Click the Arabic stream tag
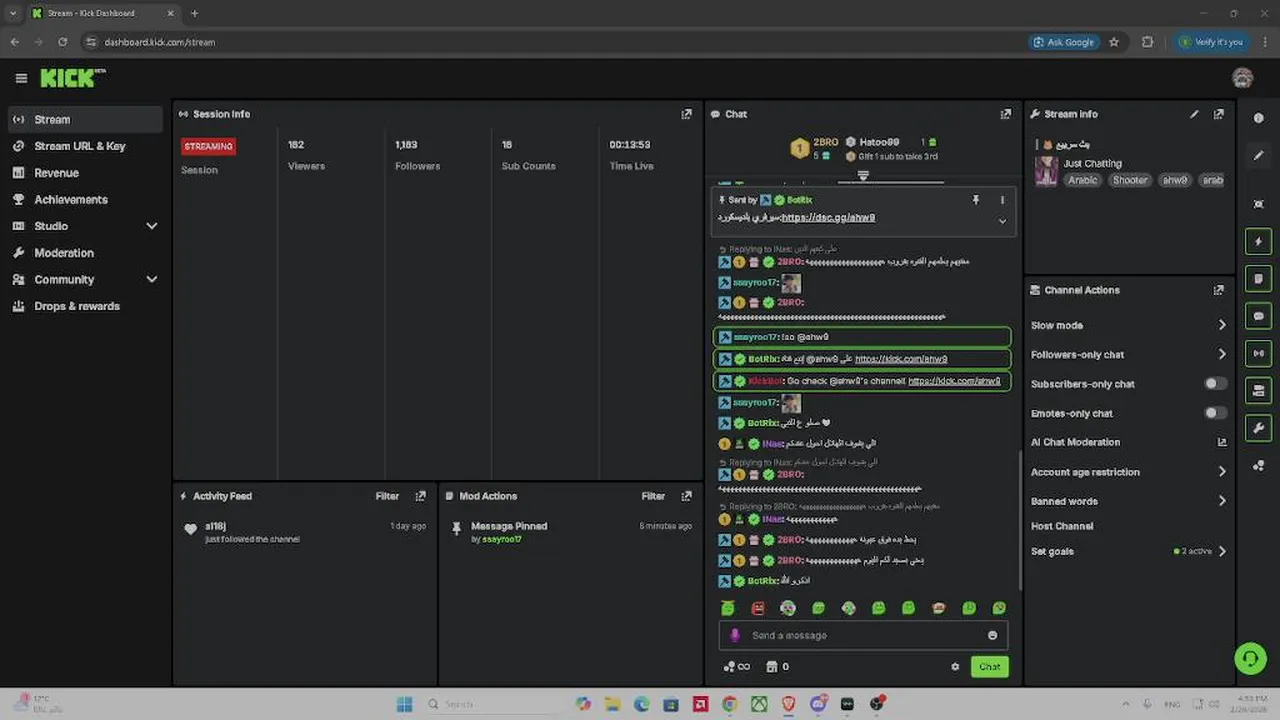 tap(1082, 180)
